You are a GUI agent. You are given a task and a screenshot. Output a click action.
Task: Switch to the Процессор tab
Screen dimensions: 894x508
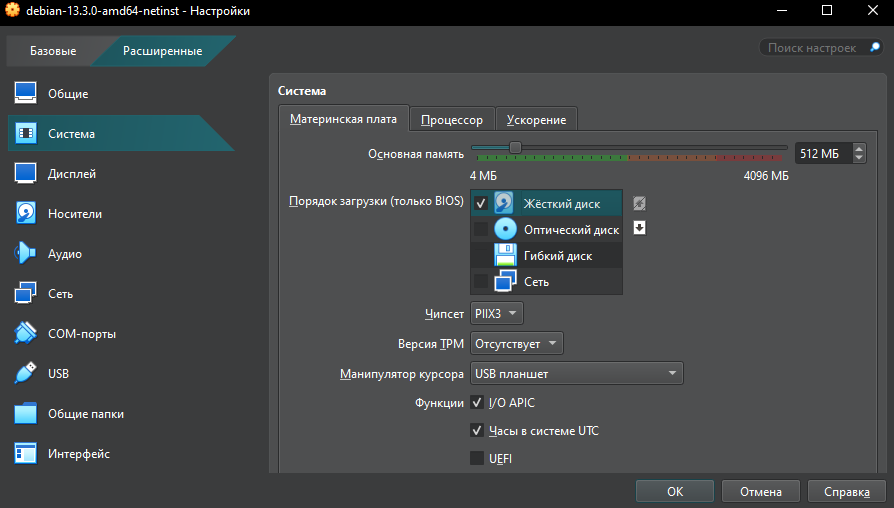[x=452, y=120]
